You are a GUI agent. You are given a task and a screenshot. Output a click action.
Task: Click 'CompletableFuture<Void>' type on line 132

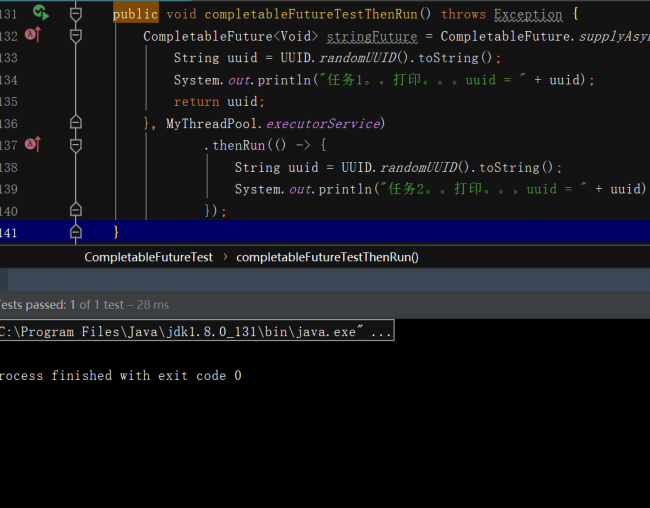(x=230, y=36)
